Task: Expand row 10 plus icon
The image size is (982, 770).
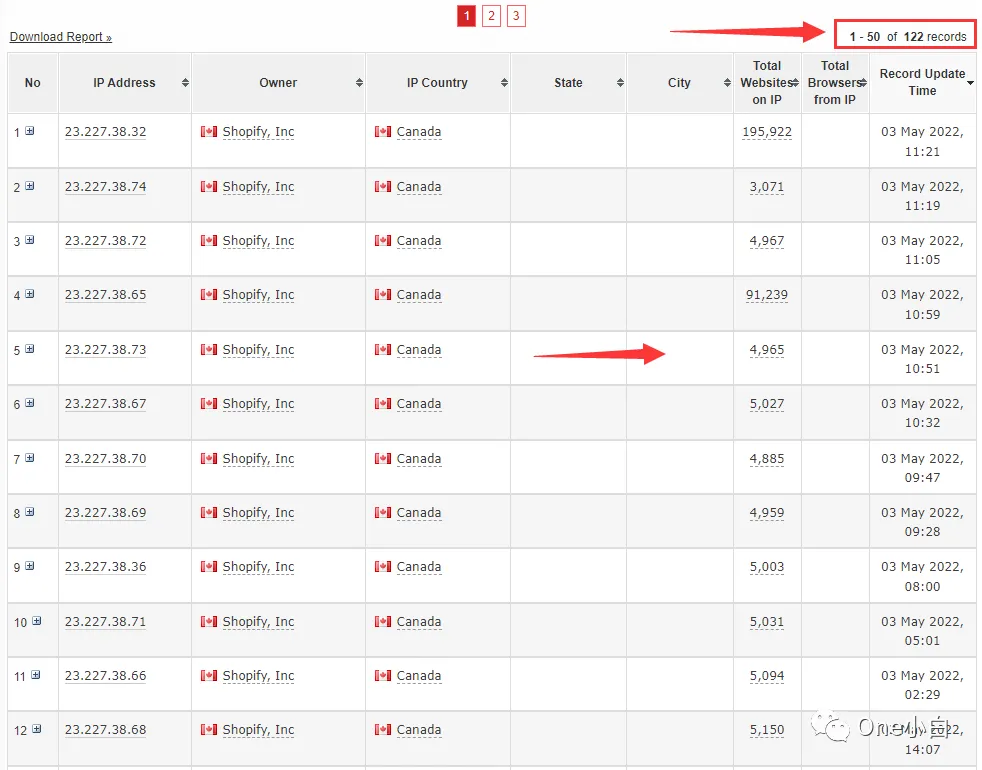Action: [x=36, y=621]
